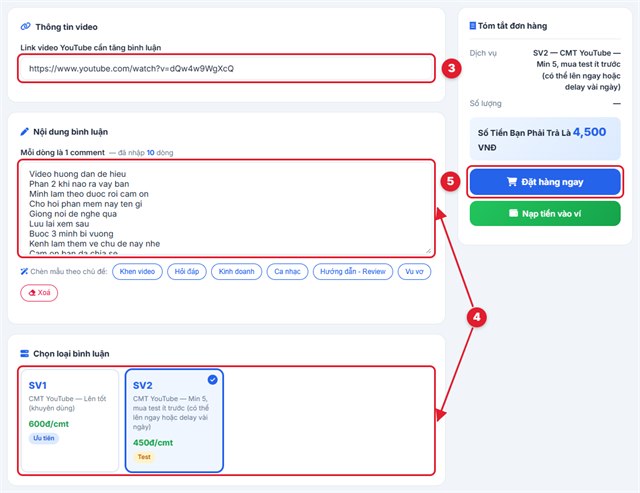Click inside the comment content textarea
This screenshot has width=640, height=493.
pyautogui.click(x=226, y=208)
